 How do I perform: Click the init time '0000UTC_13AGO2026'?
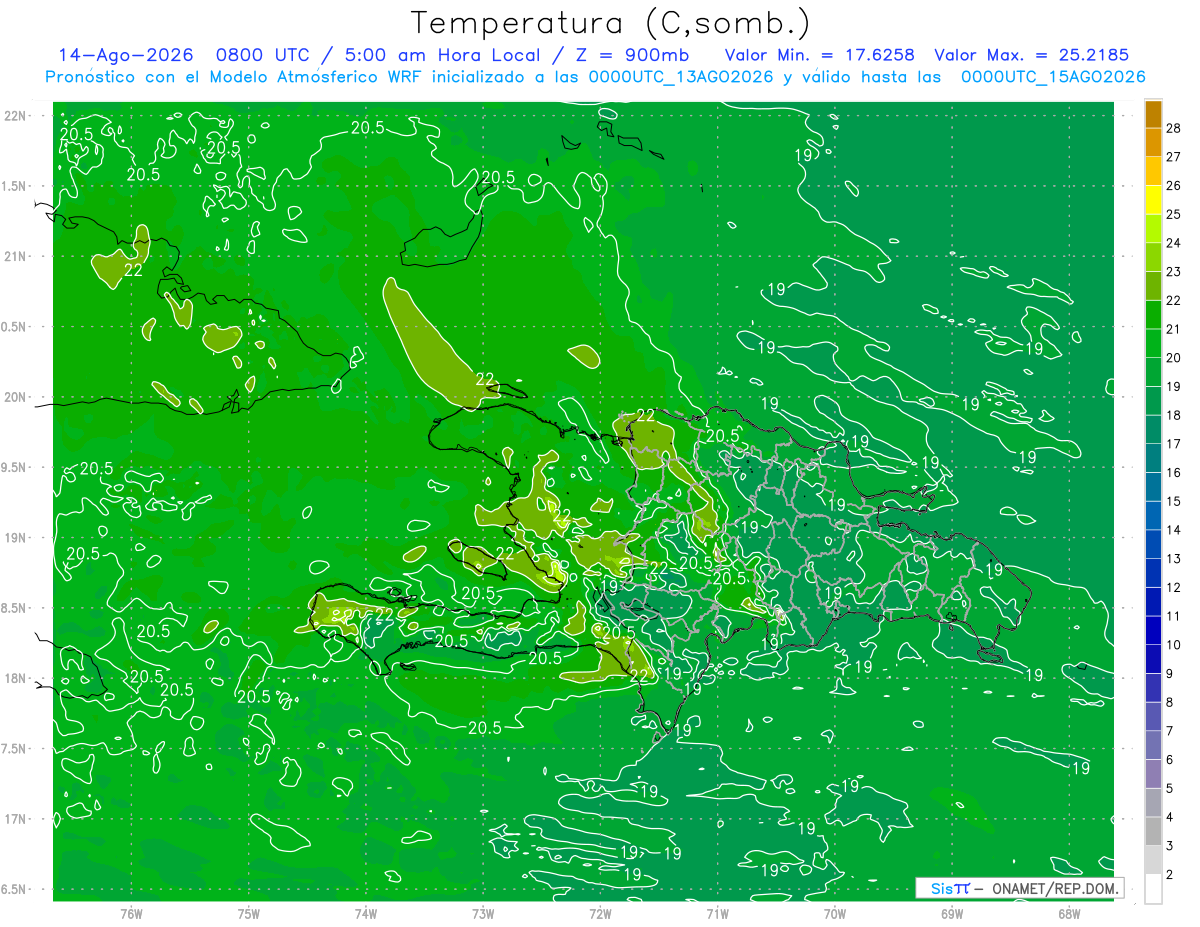[681, 77]
